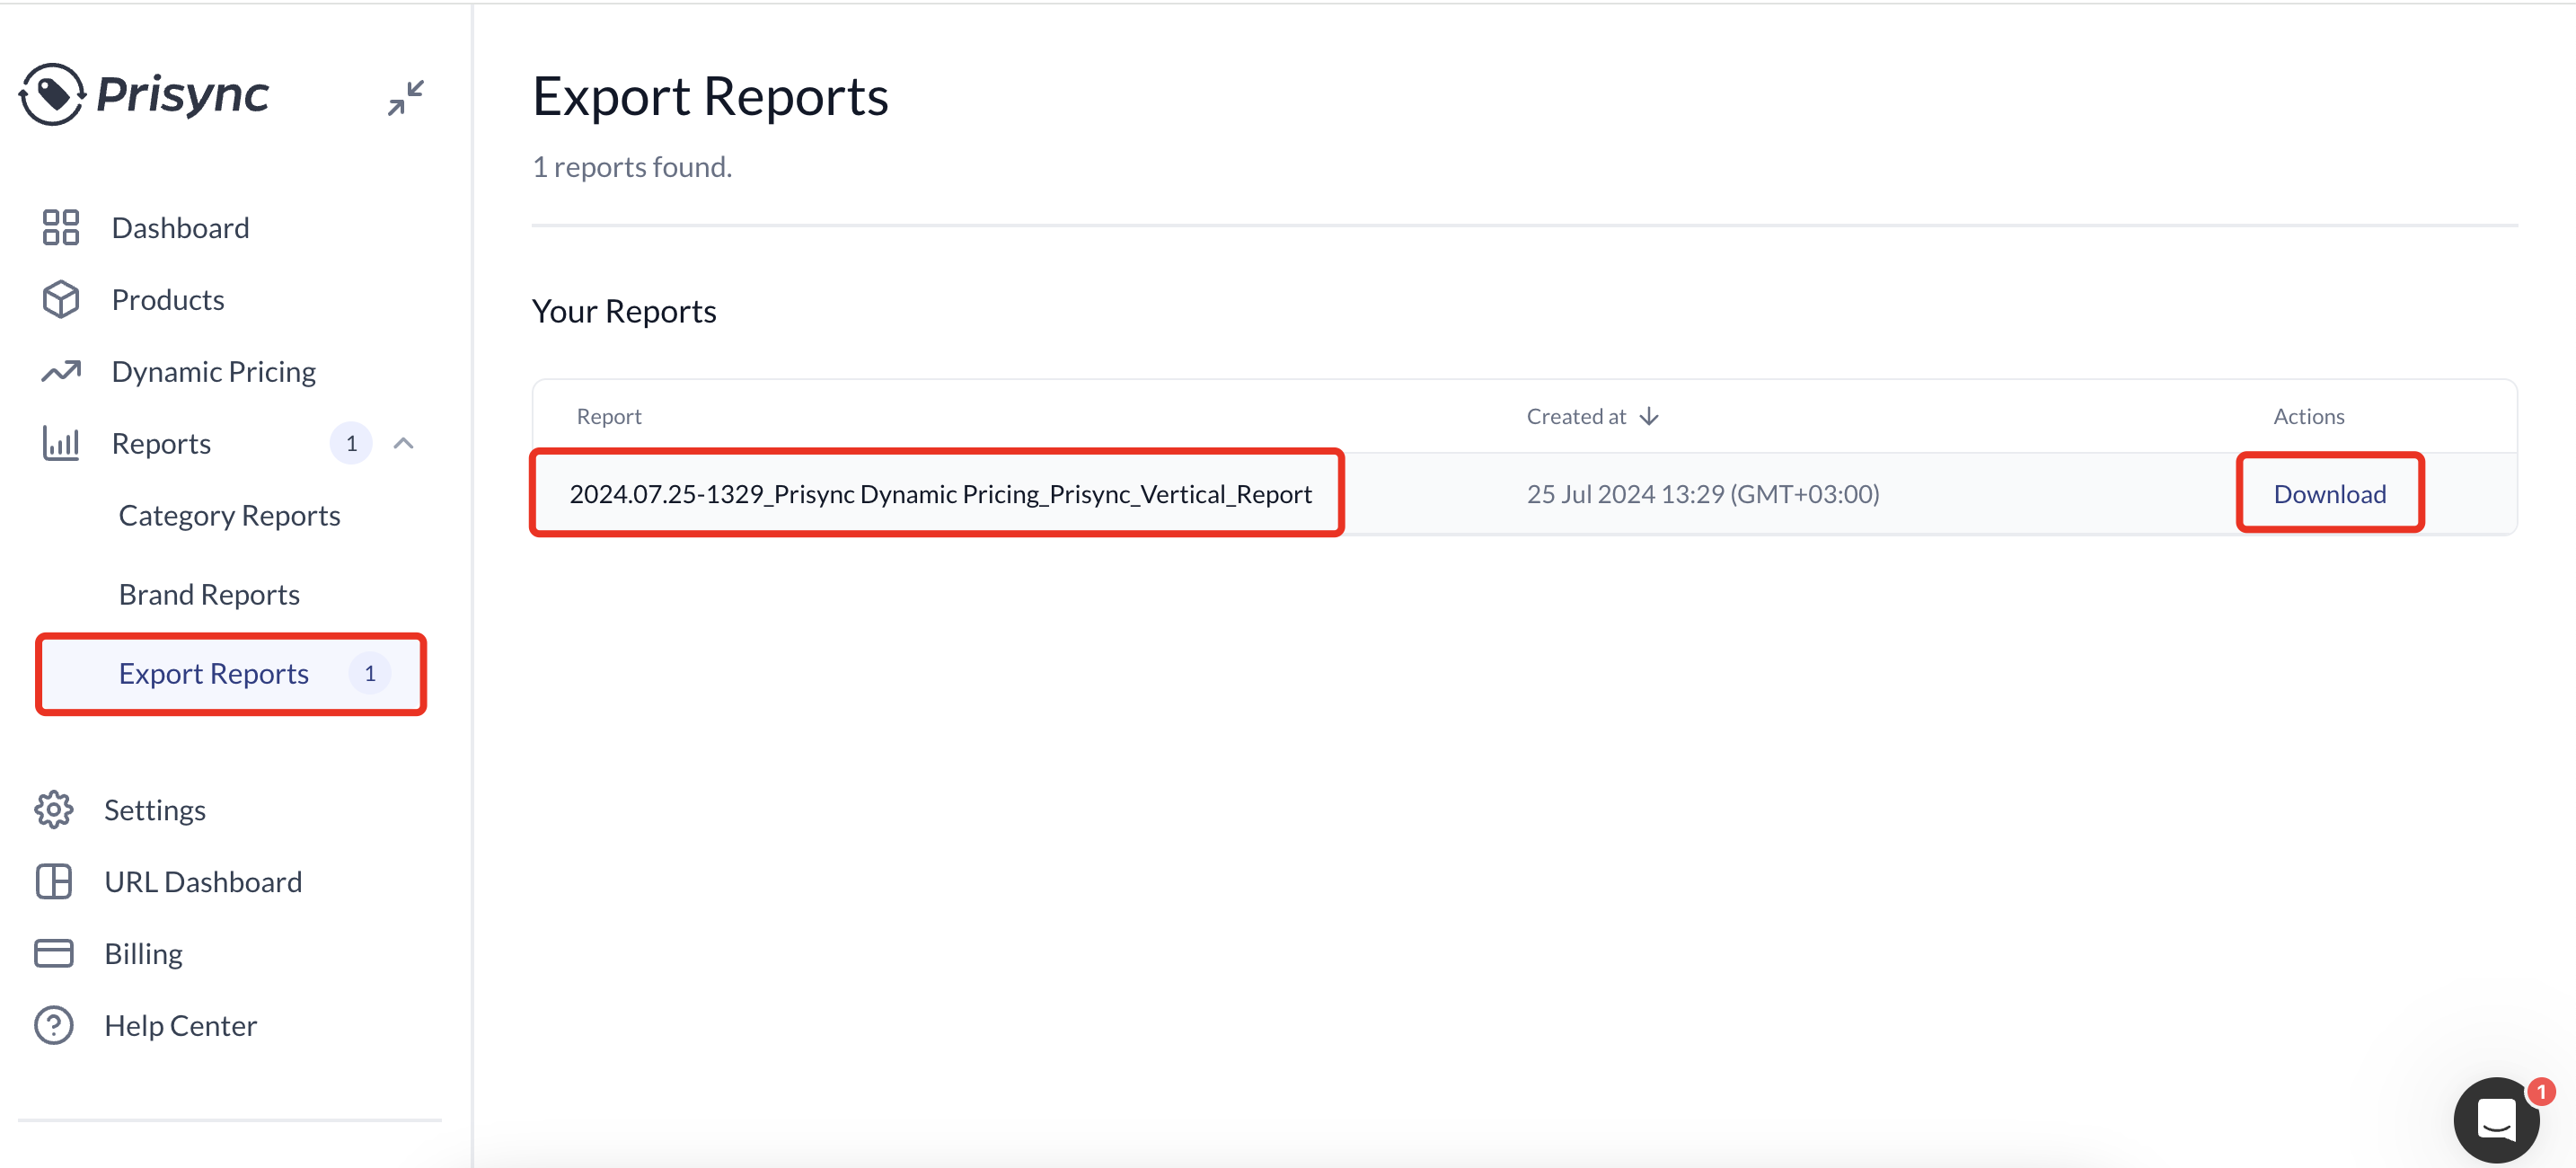
Task: Click the Help Center question mark icon
Action: (x=54, y=1025)
